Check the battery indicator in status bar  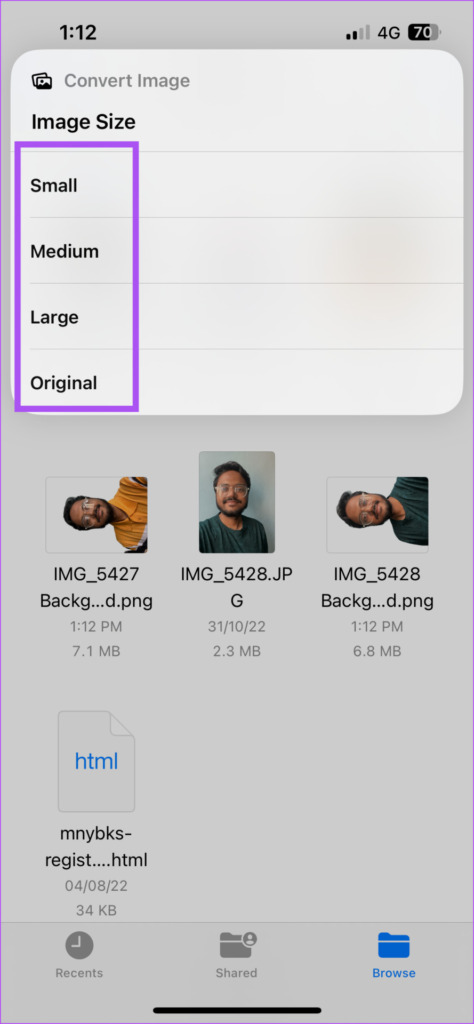click(x=425, y=32)
